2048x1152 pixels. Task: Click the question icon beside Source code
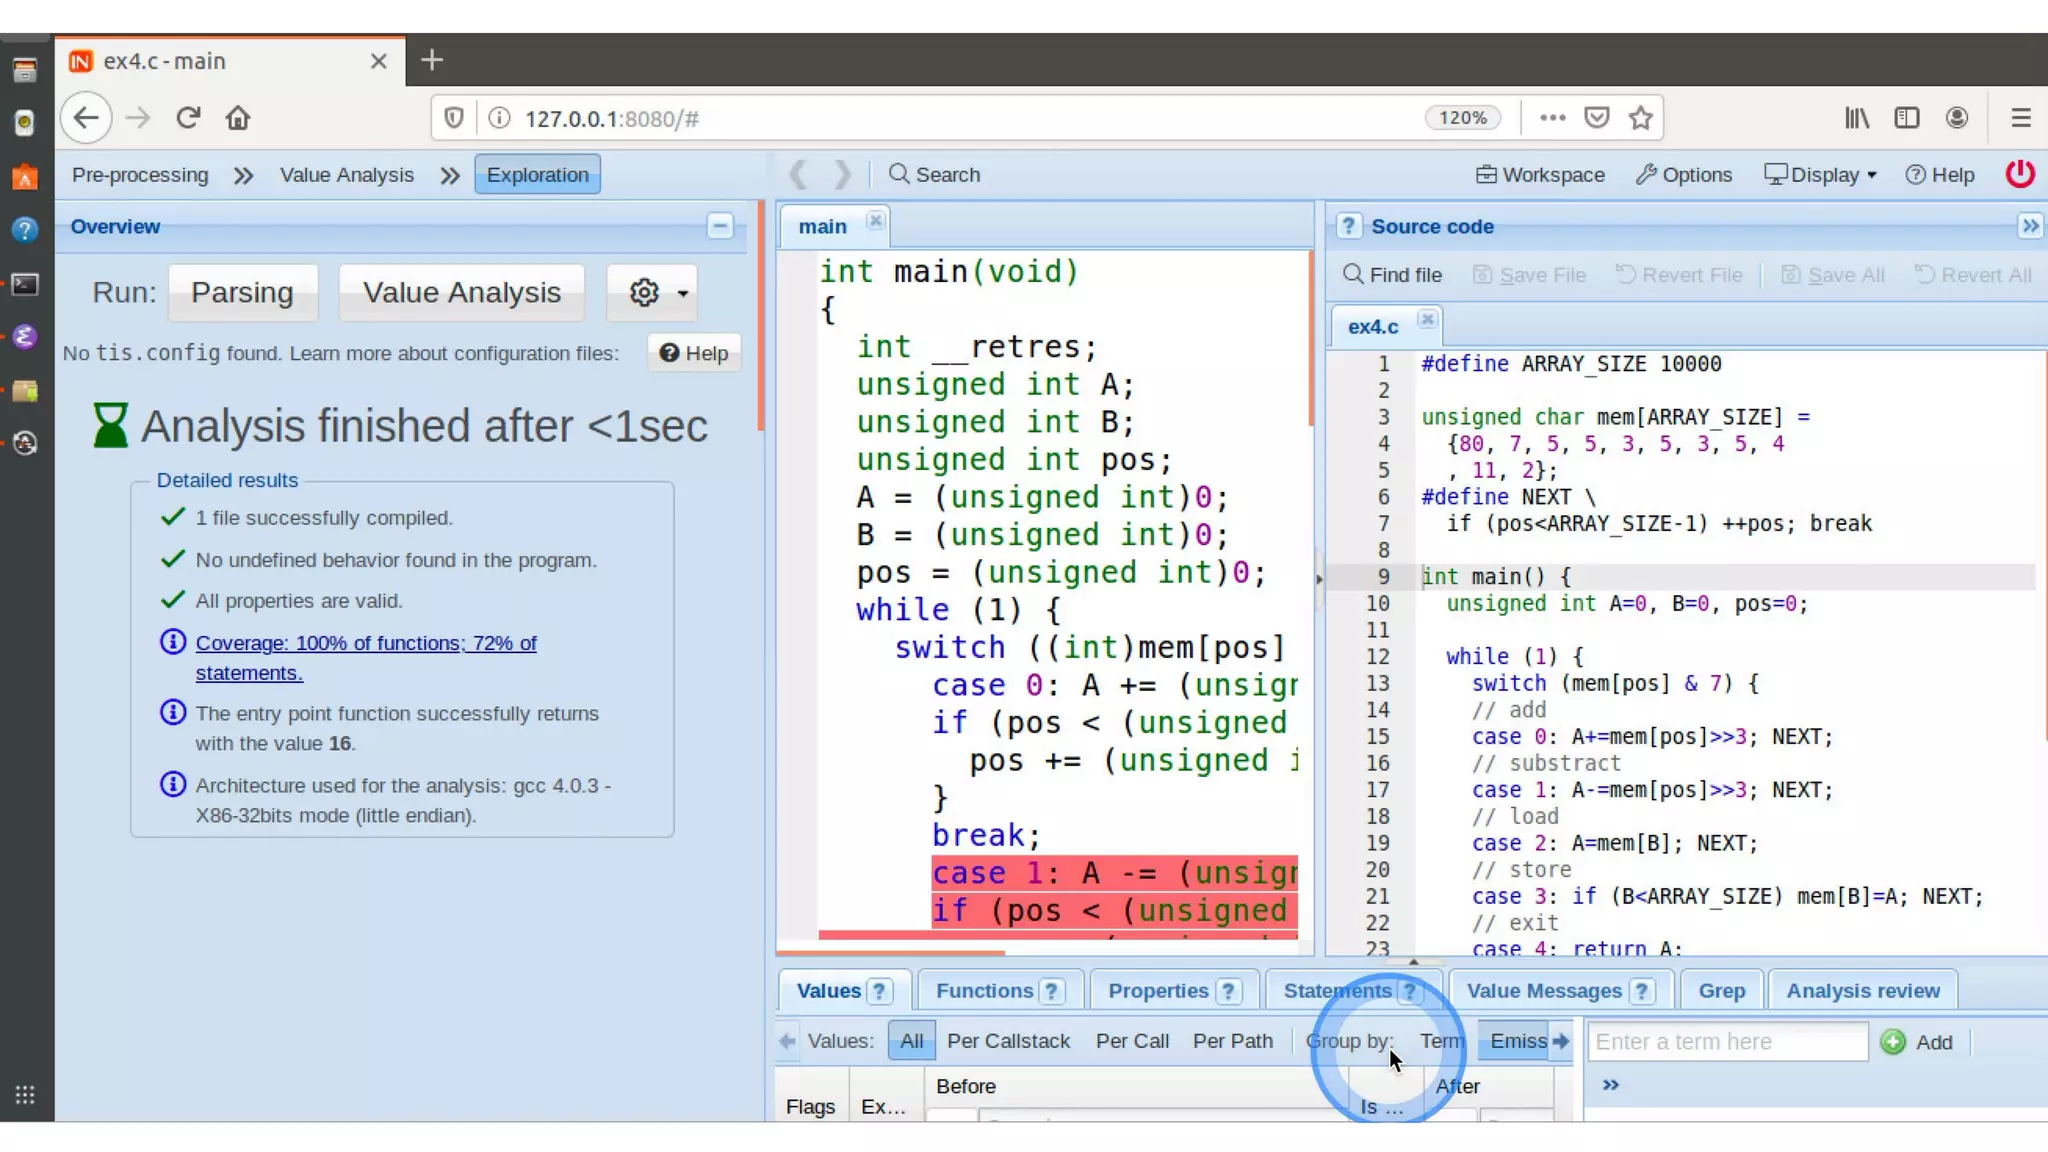(x=1348, y=226)
